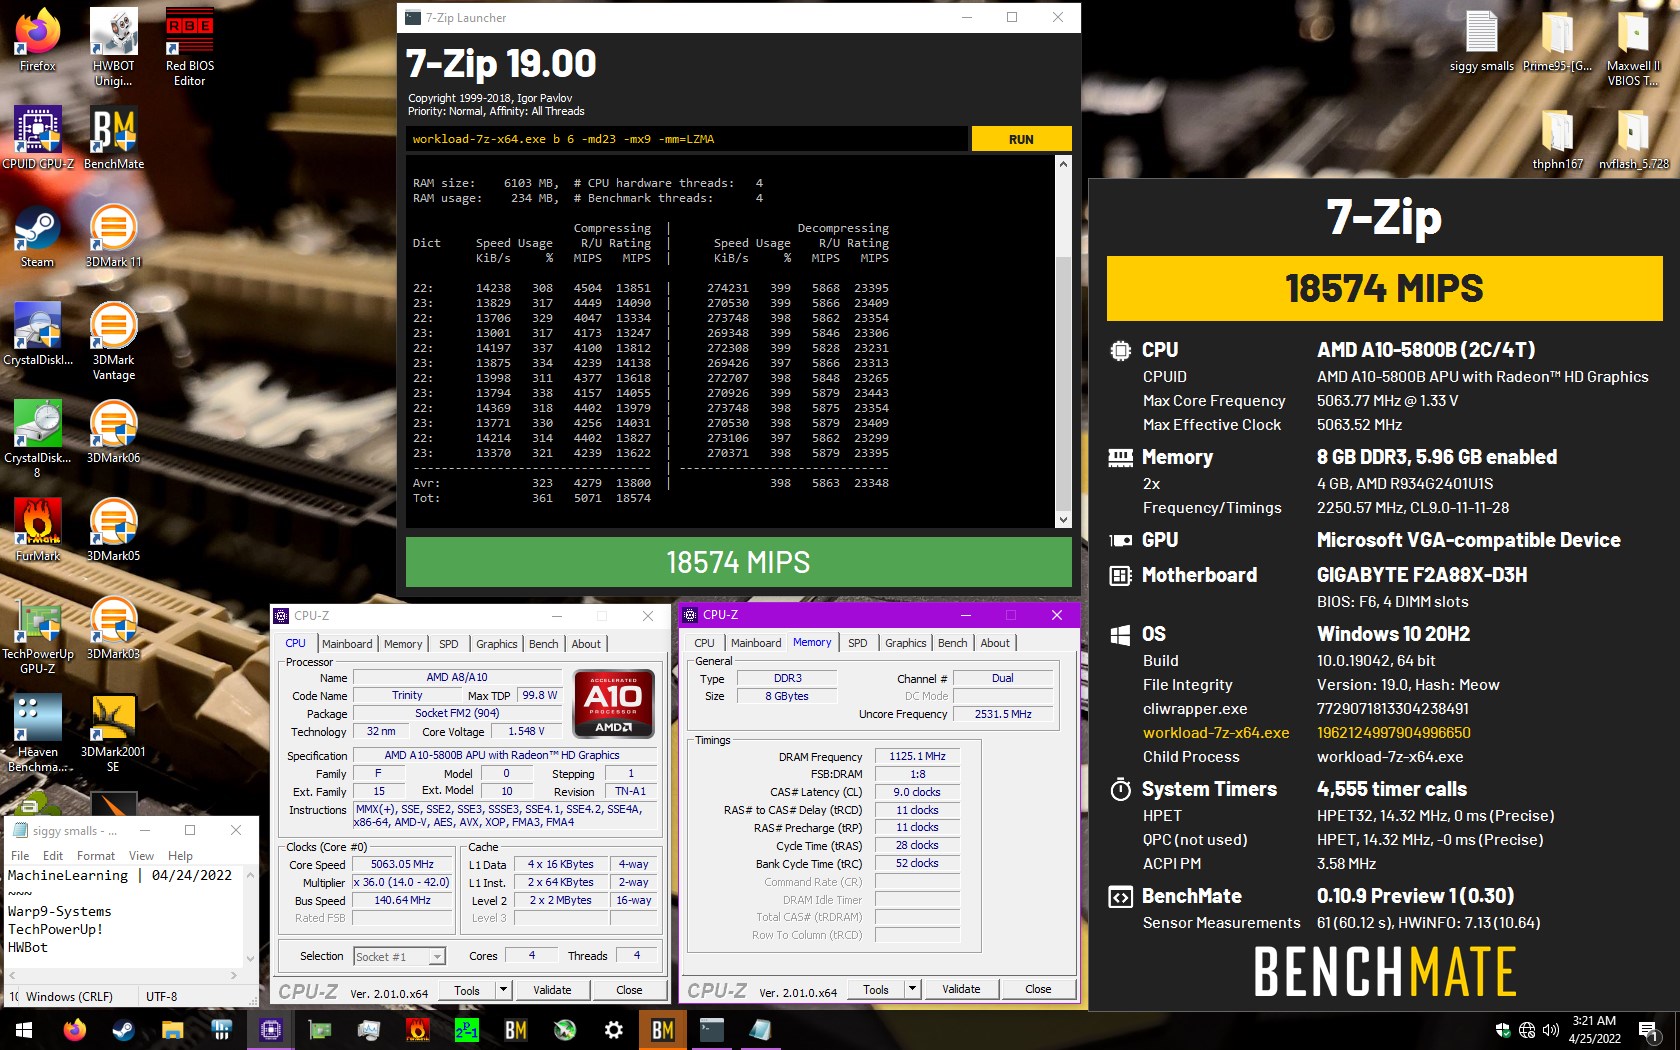The image size is (1680, 1050).
Task: Open the Maxwell II VBIOS folder on the desktop
Action: tap(1633, 46)
